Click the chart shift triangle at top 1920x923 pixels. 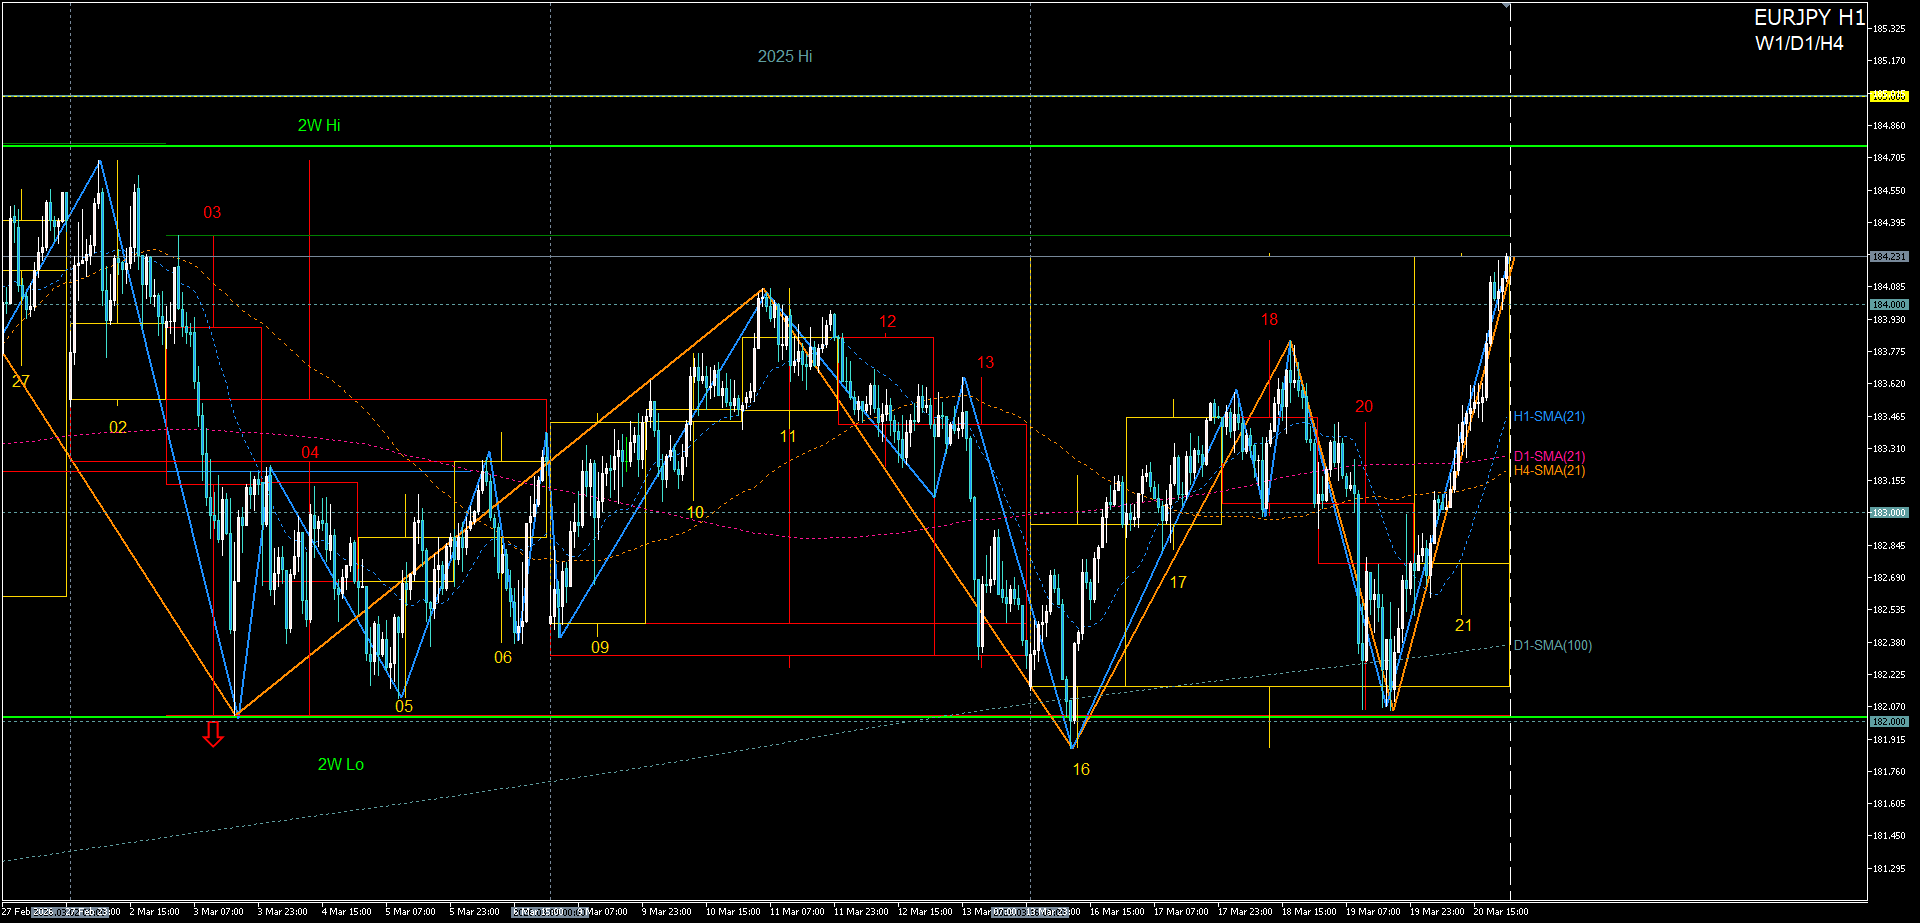(1506, 6)
